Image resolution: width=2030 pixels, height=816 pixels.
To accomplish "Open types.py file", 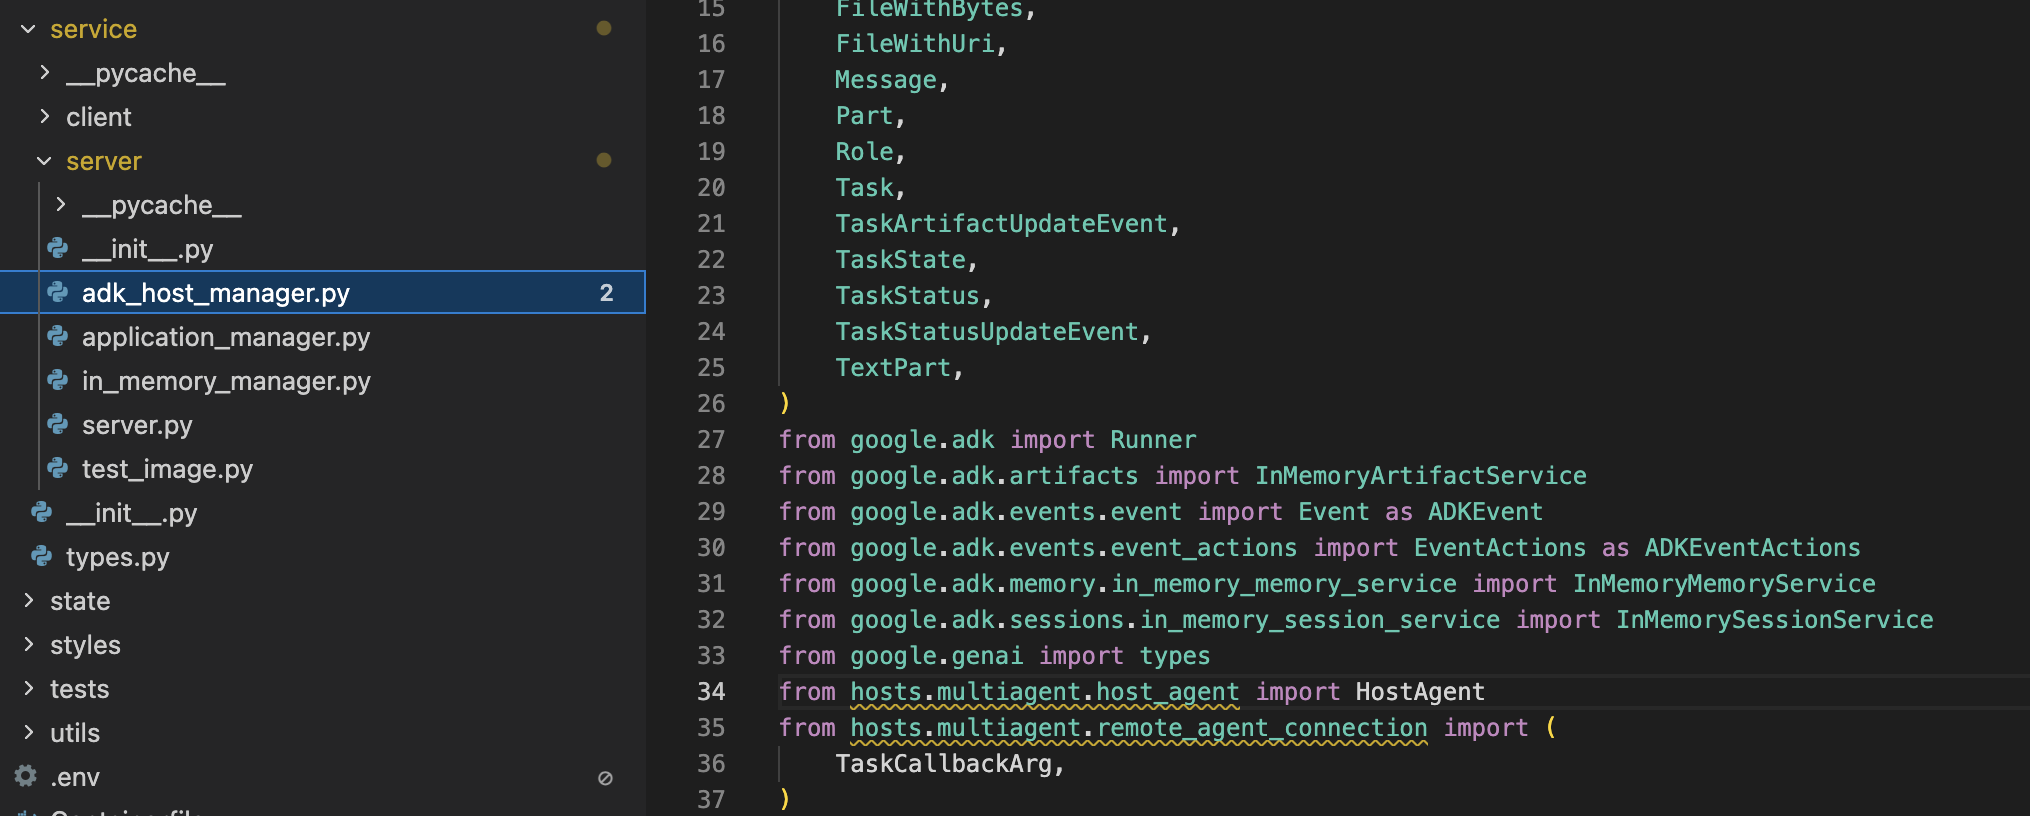I will point(118,557).
